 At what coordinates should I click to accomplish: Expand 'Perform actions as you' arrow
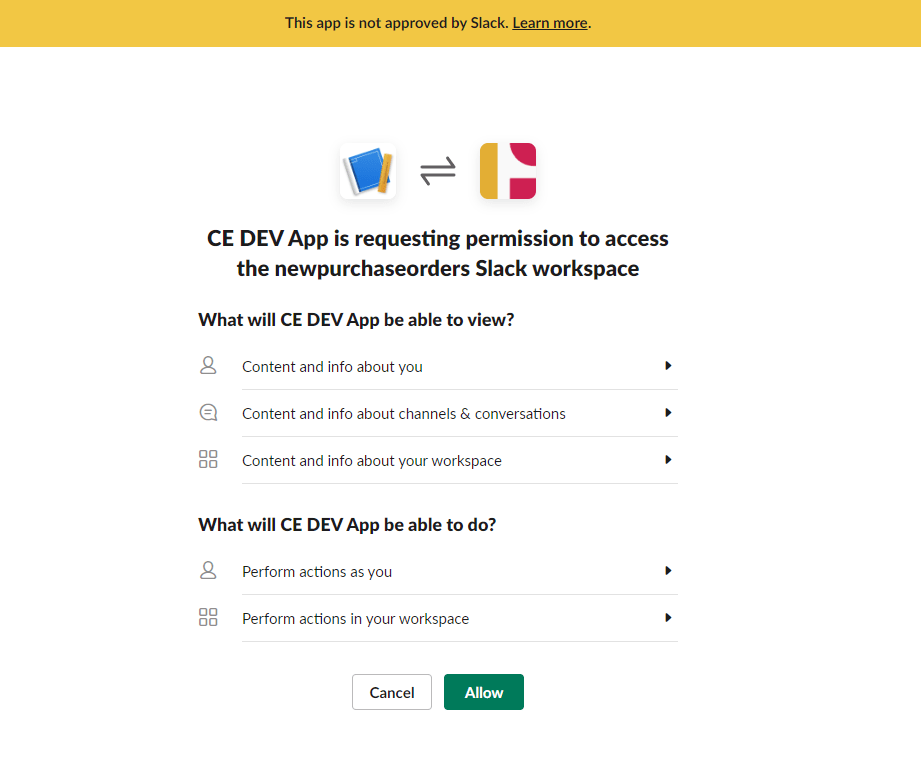coord(668,571)
